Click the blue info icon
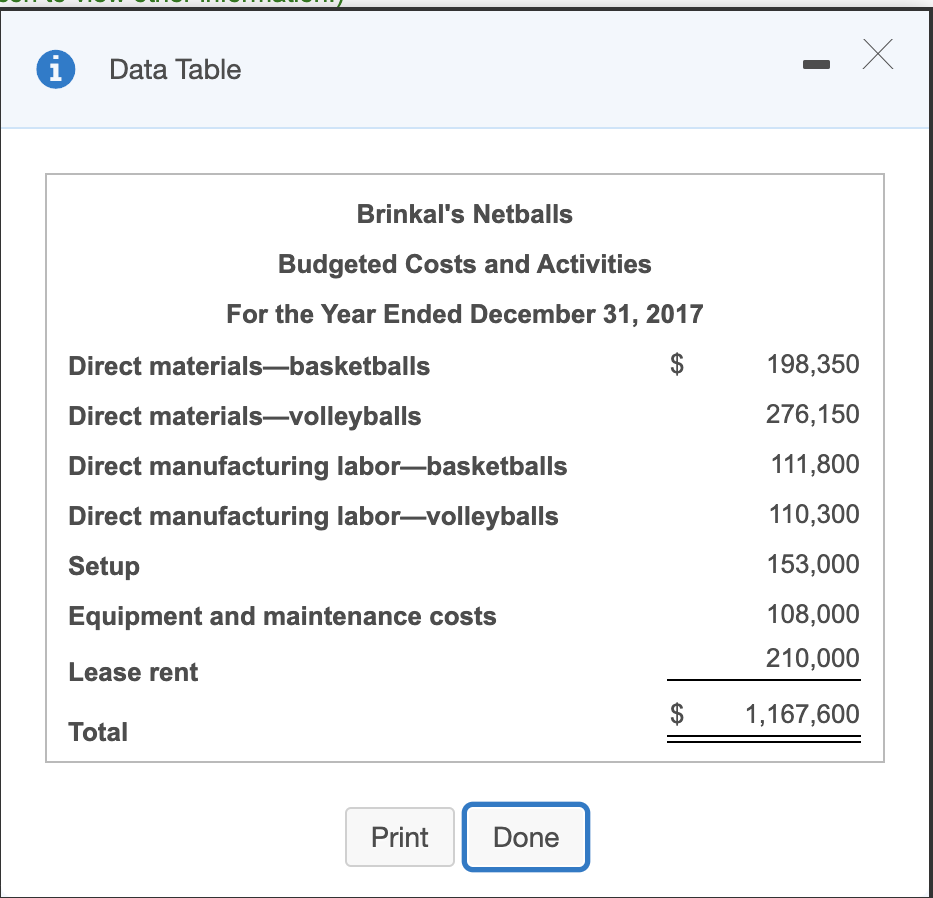This screenshot has width=933, height=898. tap(55, 69)
